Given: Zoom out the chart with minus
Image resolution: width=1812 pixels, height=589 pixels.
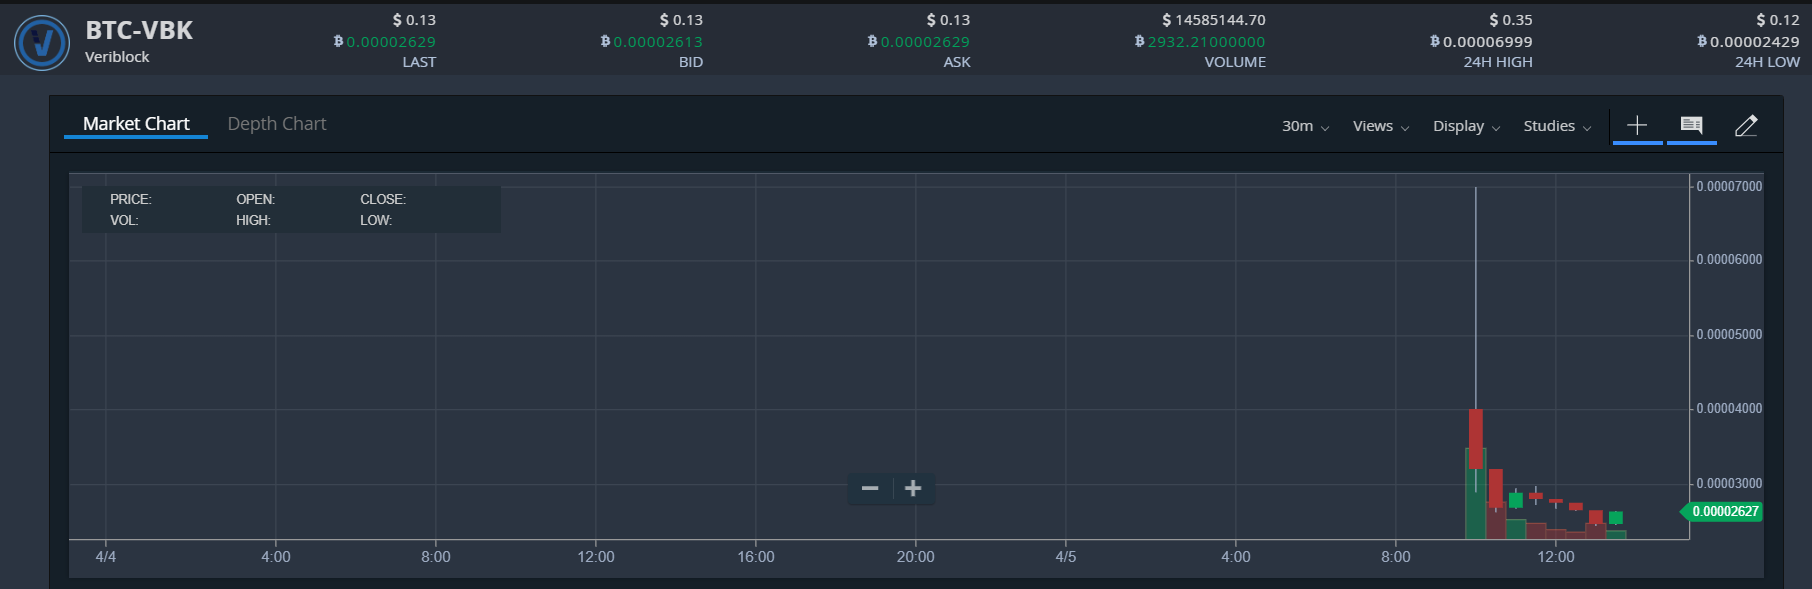Looking at the screenshot, I should (870, 488).
